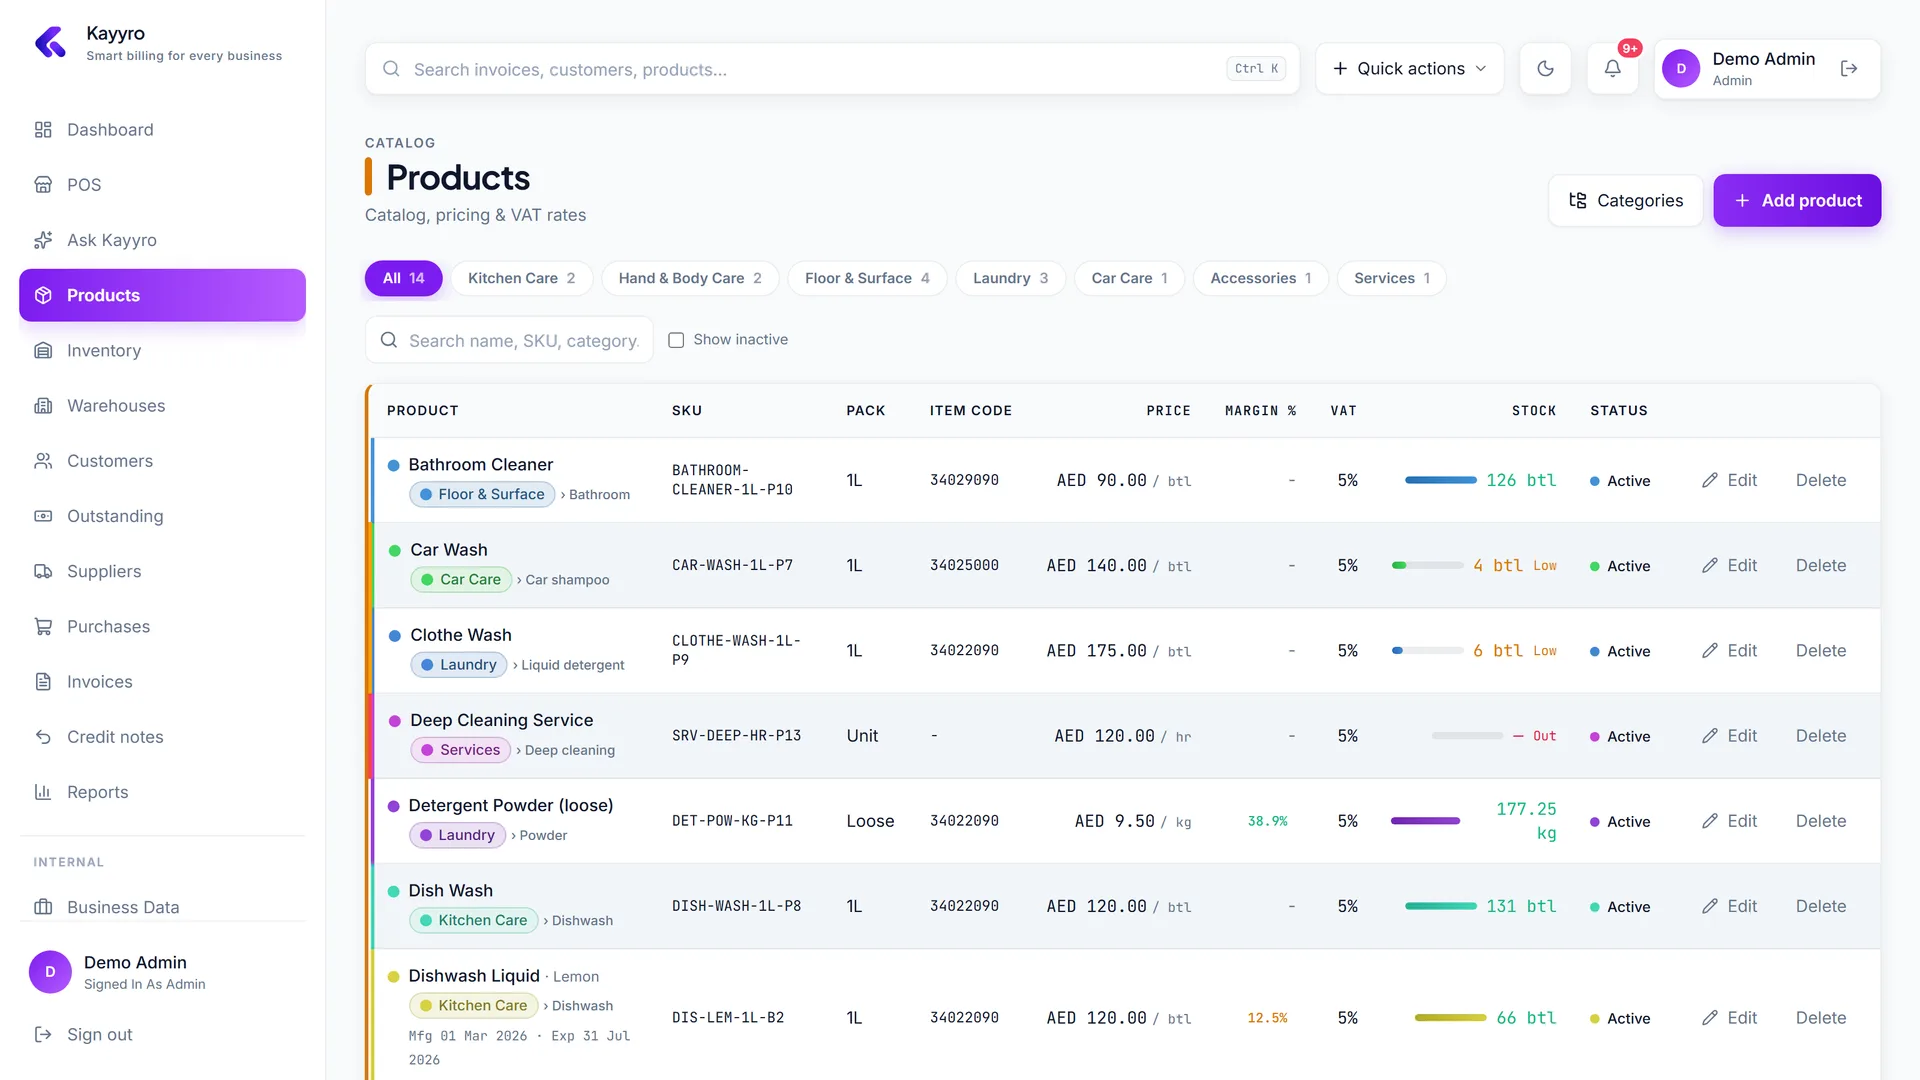Select the Services filter tab
Screen dimensions: 1920x1080
click(x=1391, y=279)
